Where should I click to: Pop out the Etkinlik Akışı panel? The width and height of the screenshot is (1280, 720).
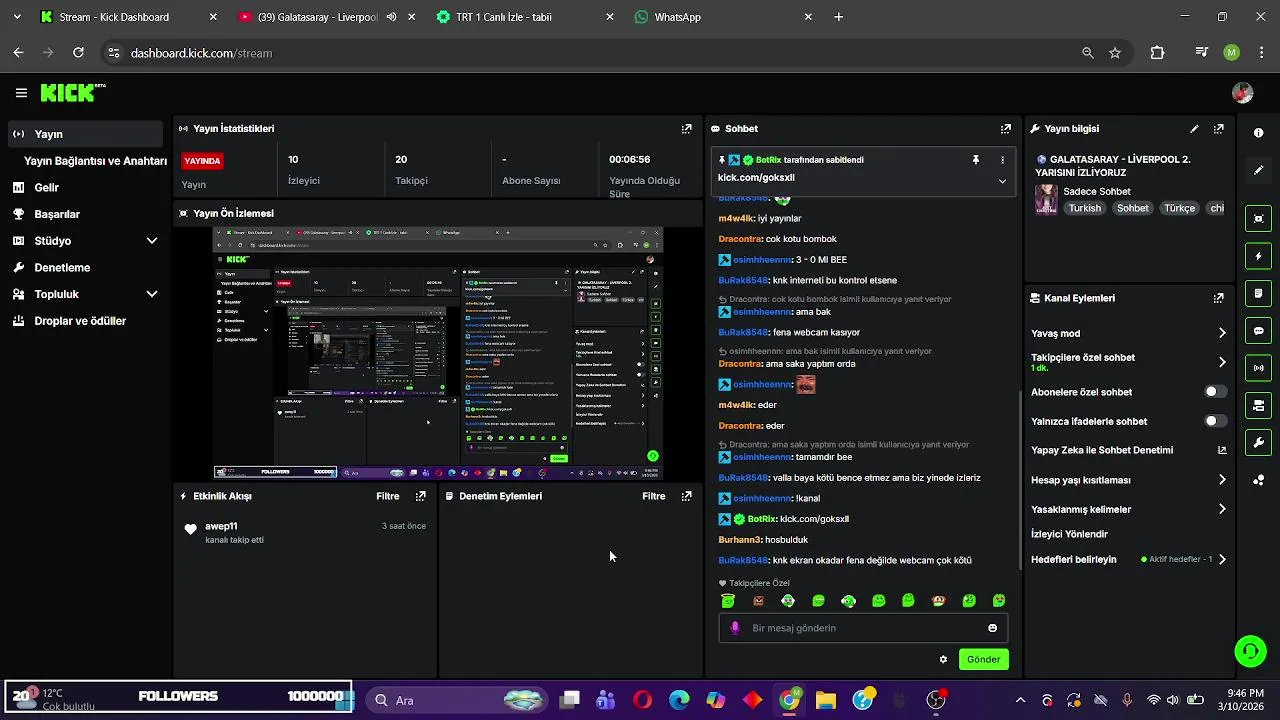click(421, 496)
